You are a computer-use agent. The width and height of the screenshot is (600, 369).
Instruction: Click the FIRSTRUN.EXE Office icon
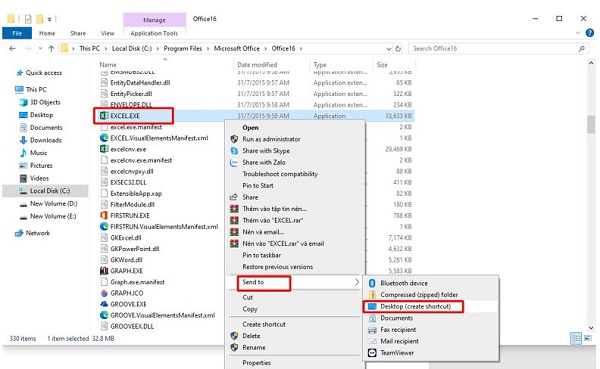point(104,216)
